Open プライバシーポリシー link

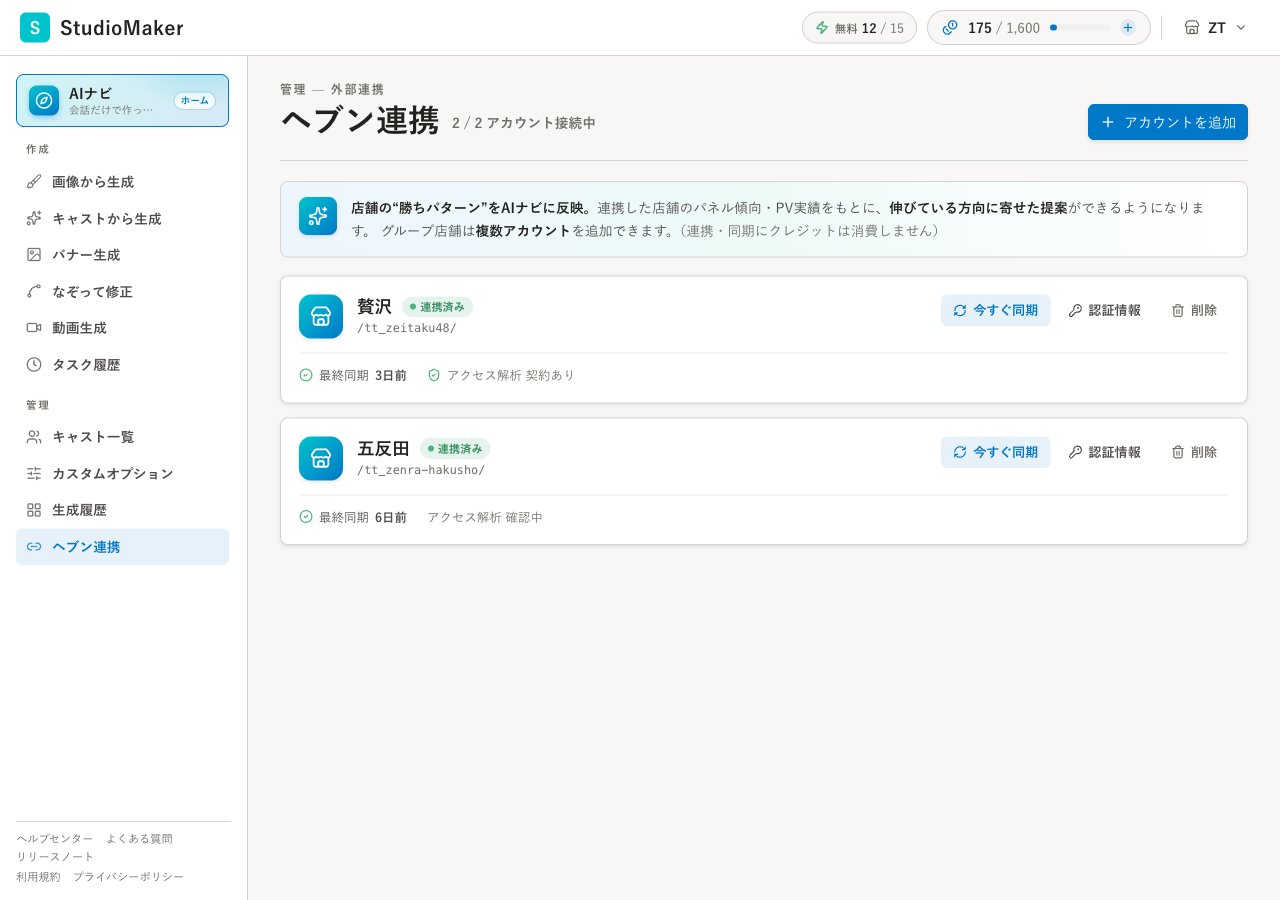tap(128, 877)
